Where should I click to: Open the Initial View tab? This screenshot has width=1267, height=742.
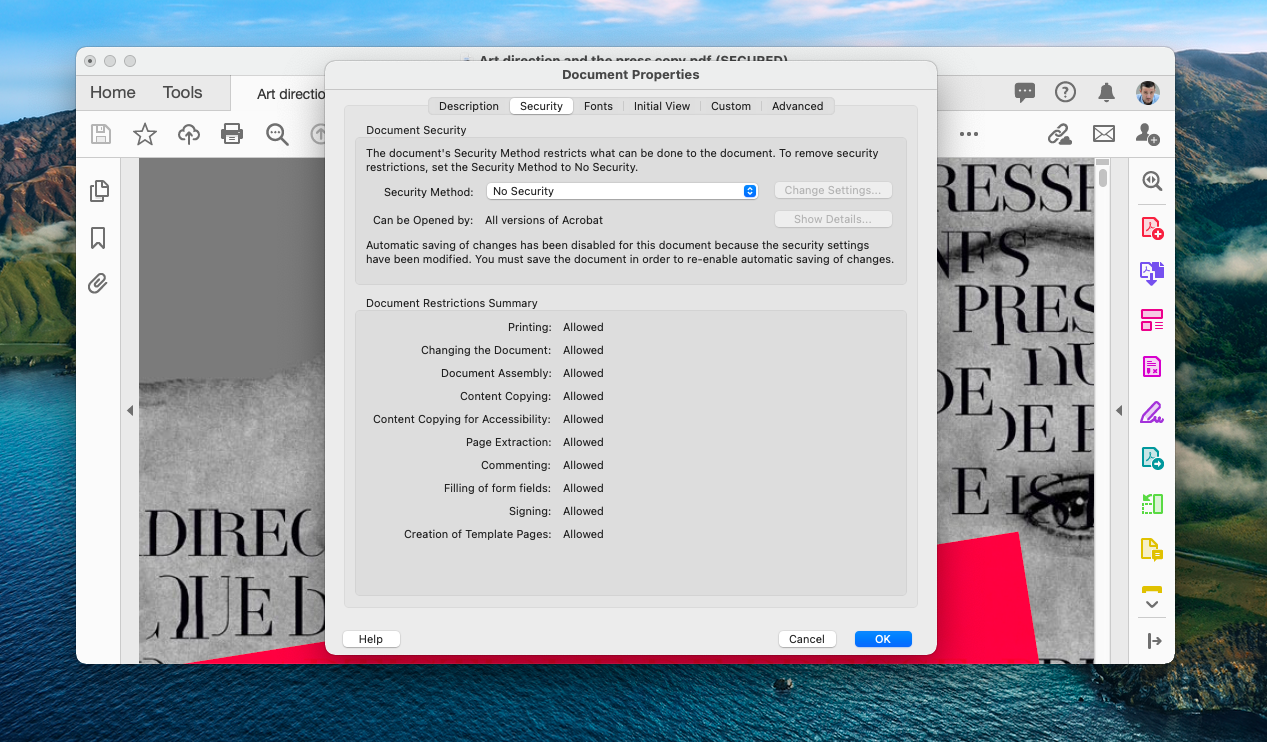click(x=662, y=106)
